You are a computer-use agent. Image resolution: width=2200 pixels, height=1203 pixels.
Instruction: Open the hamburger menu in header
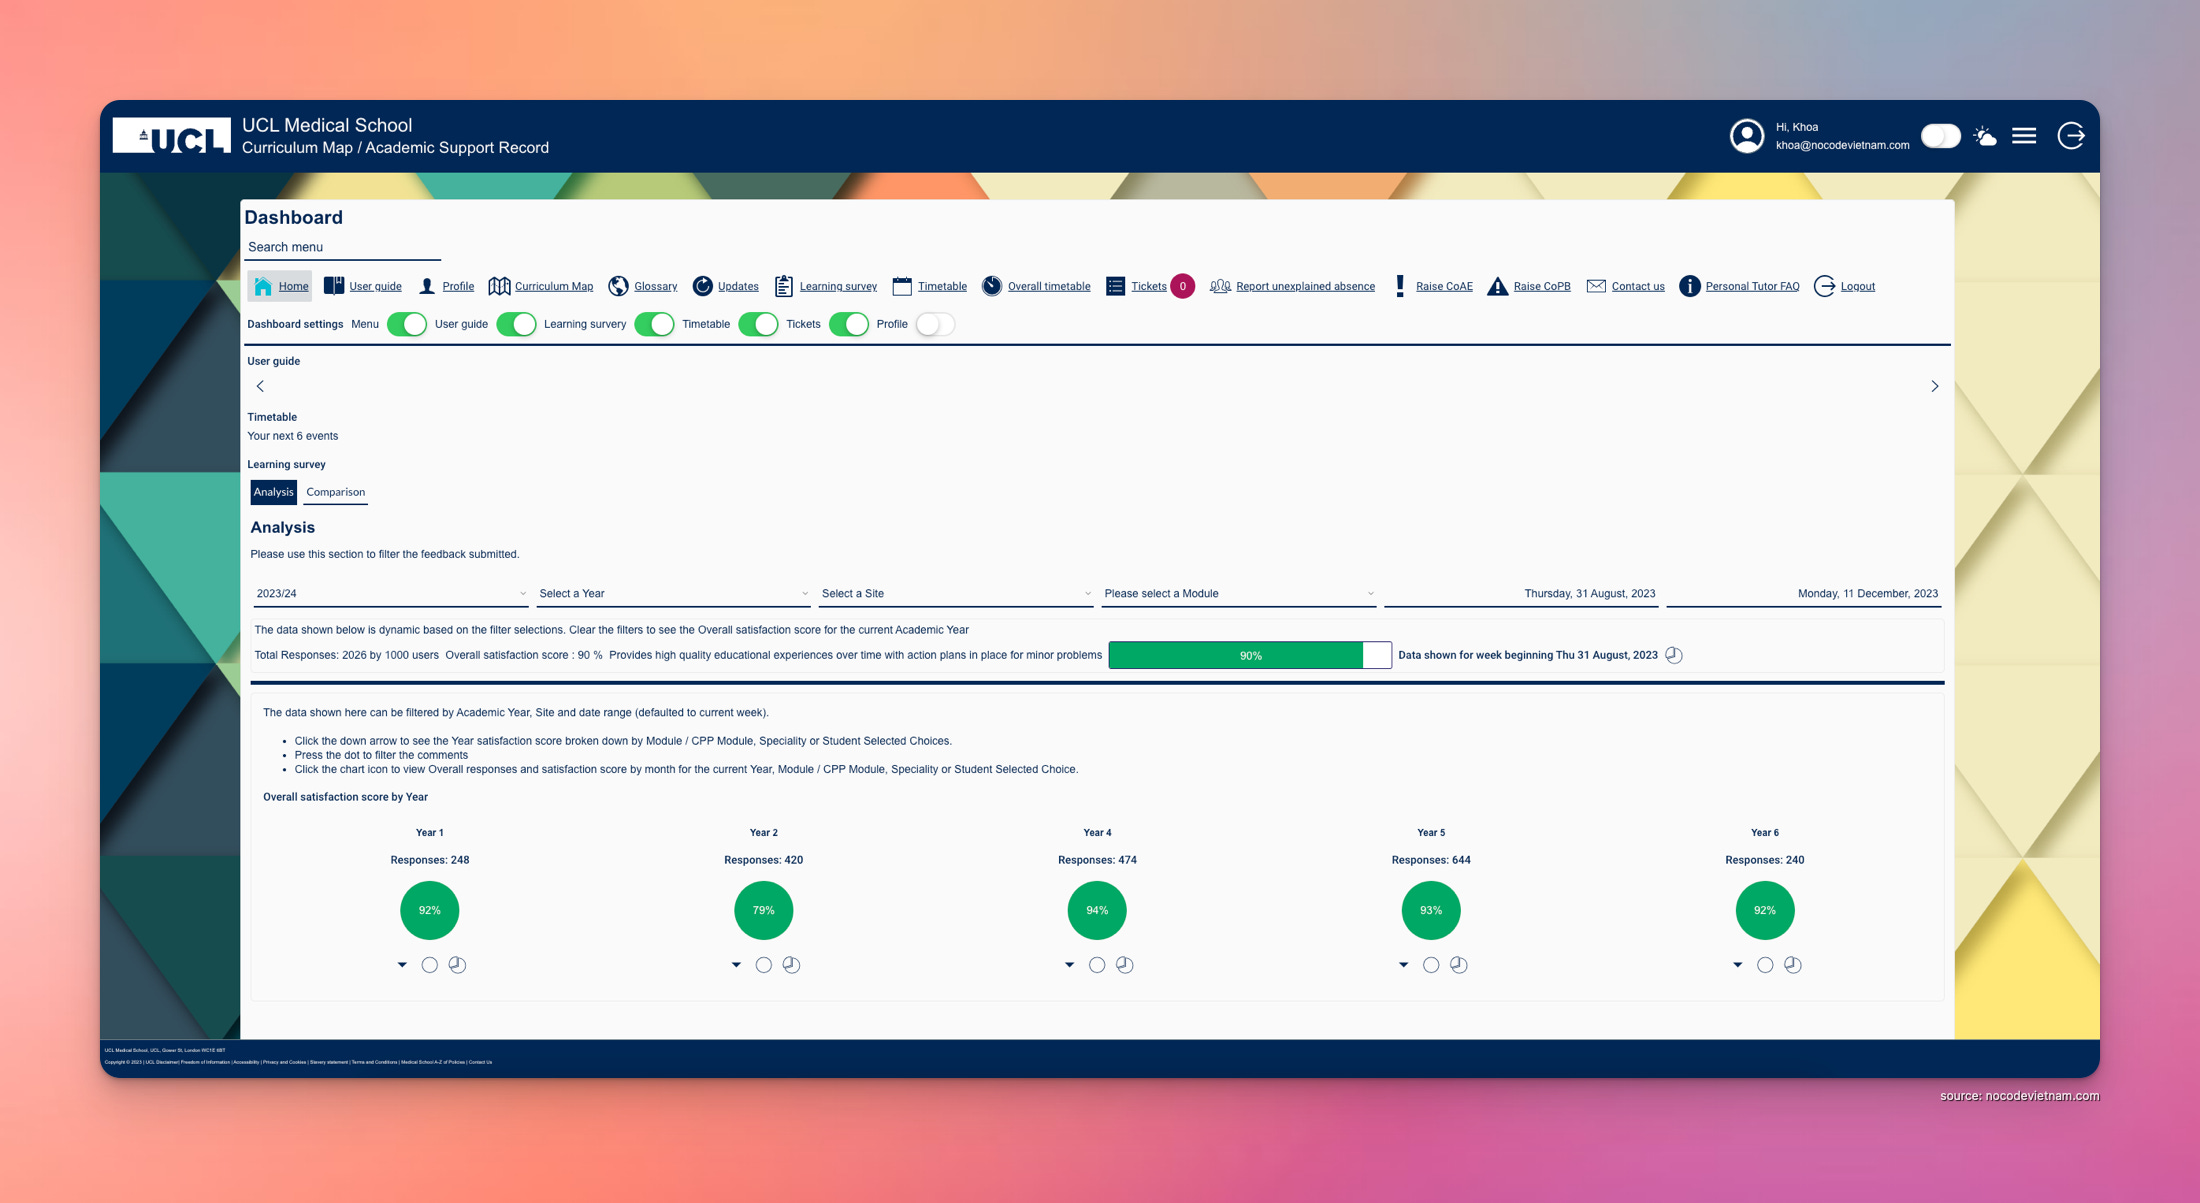point(2024,136)
